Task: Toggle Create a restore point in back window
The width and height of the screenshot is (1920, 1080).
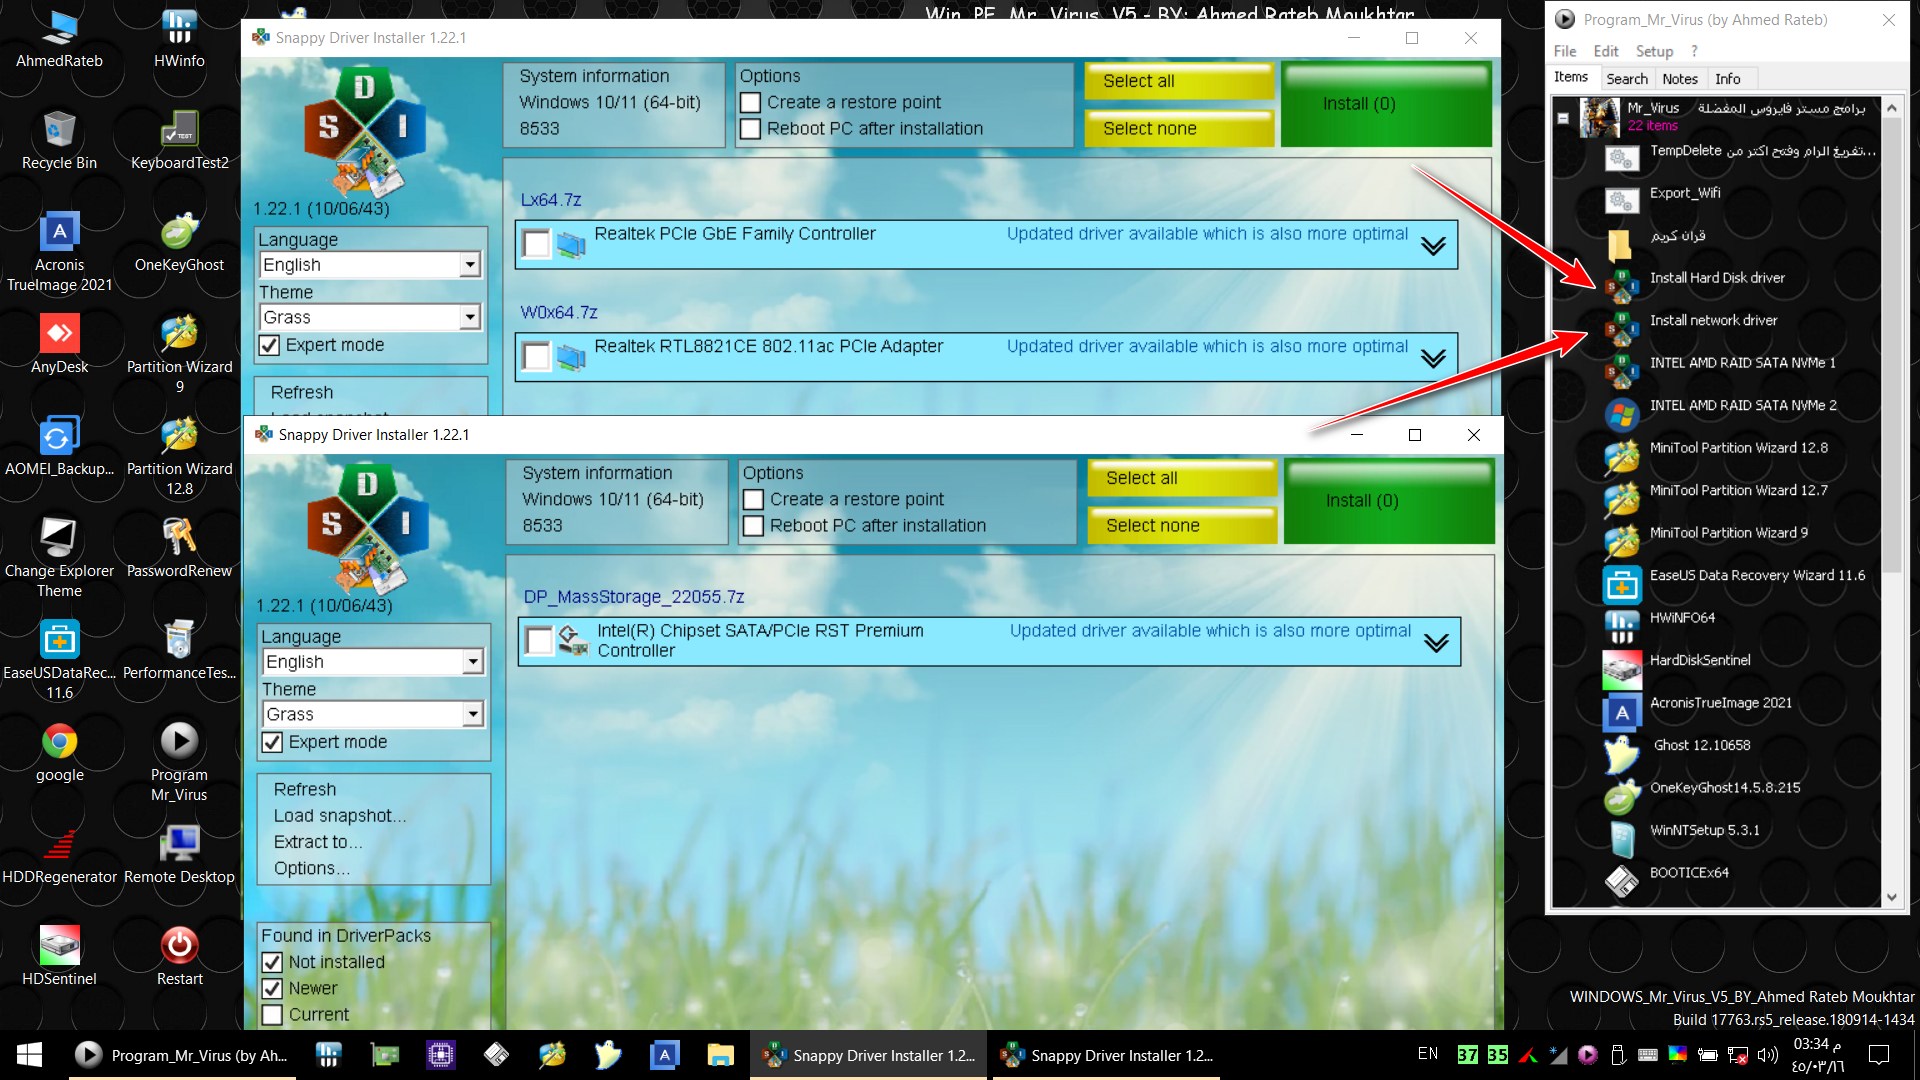Action: click(751, 102)
